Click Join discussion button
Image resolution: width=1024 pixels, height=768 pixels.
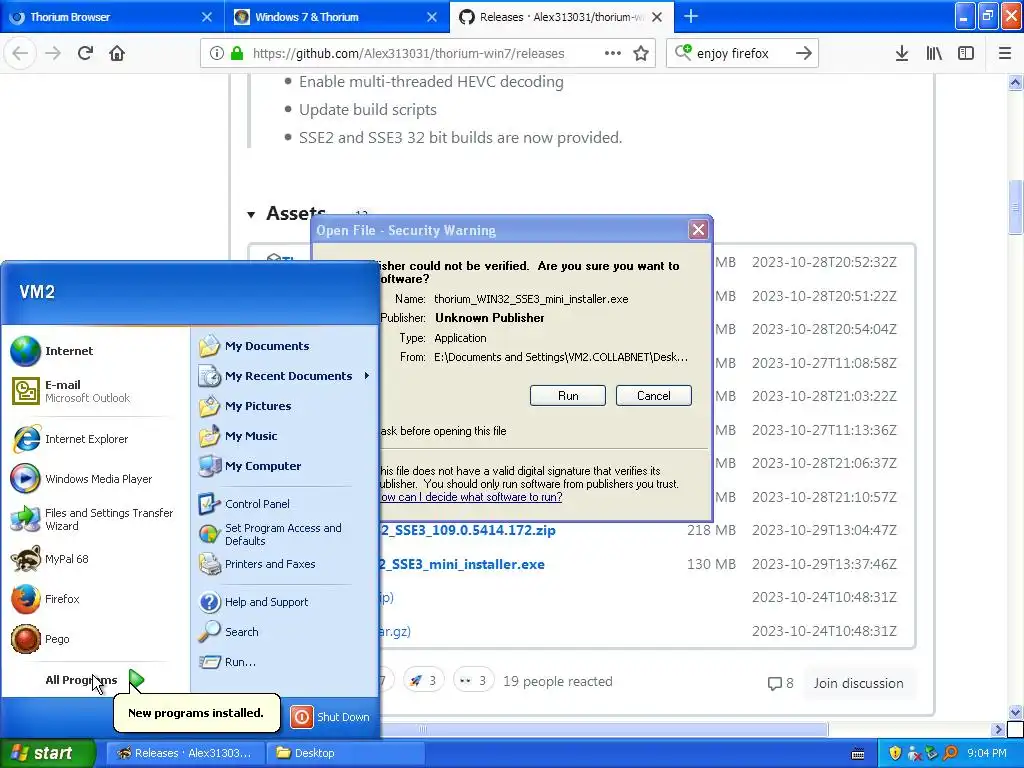point(858,683)
